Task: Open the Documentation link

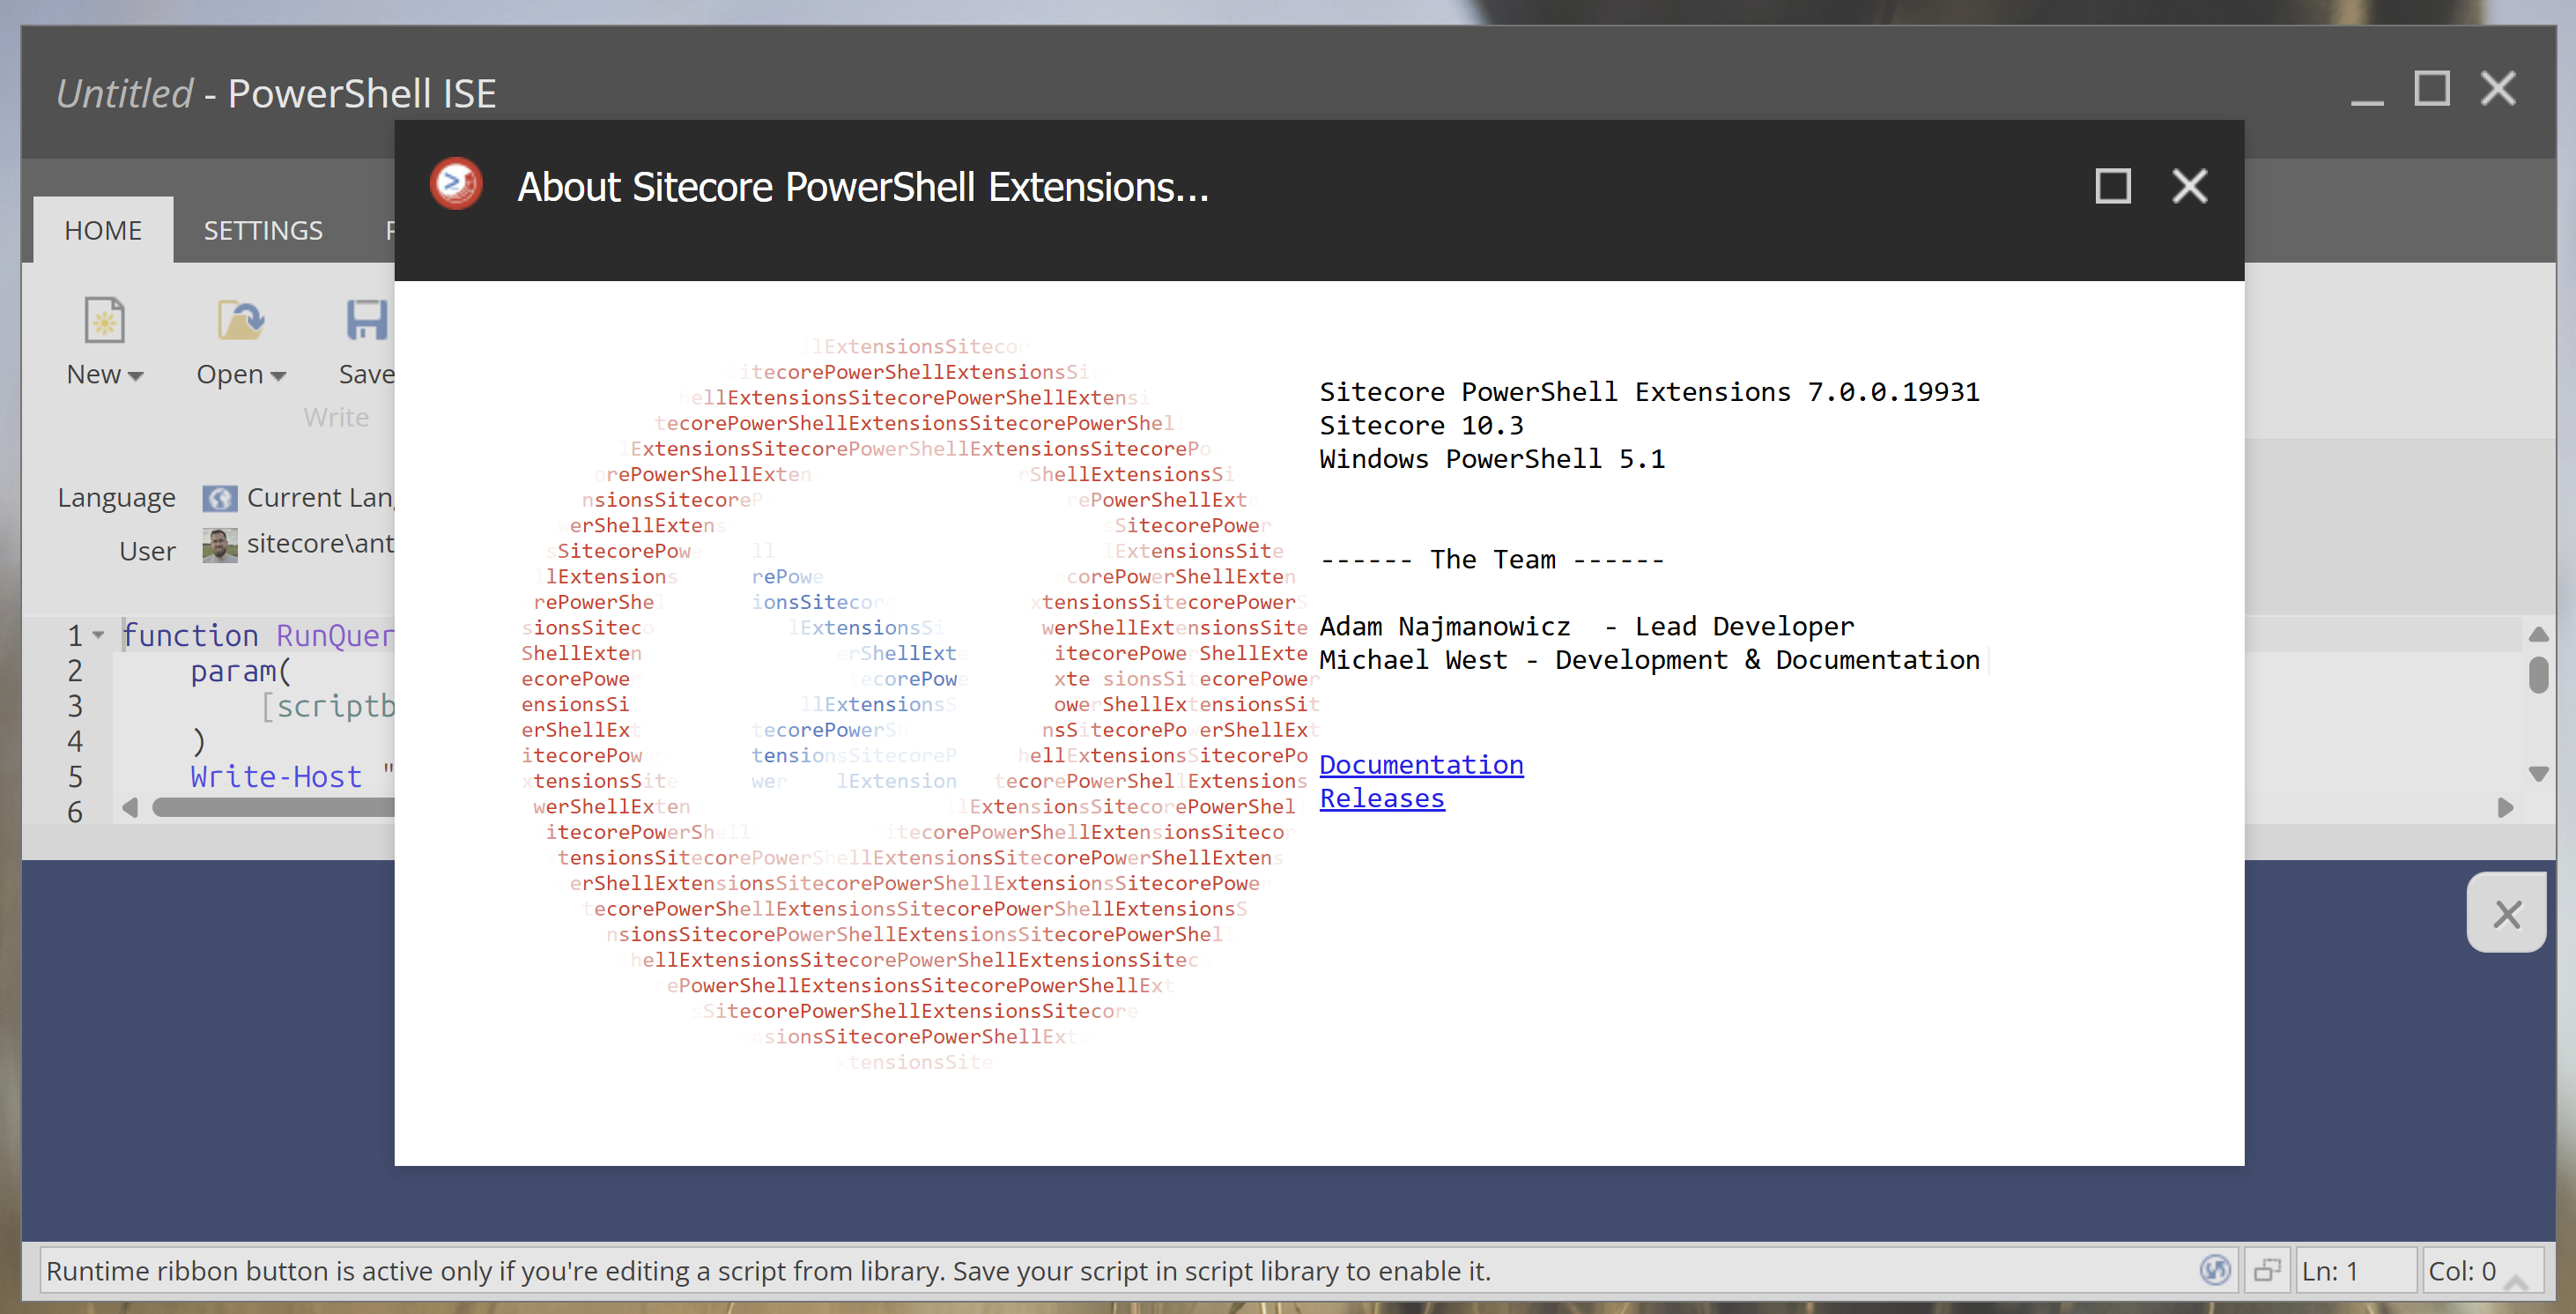Action: coord(1421,764)
